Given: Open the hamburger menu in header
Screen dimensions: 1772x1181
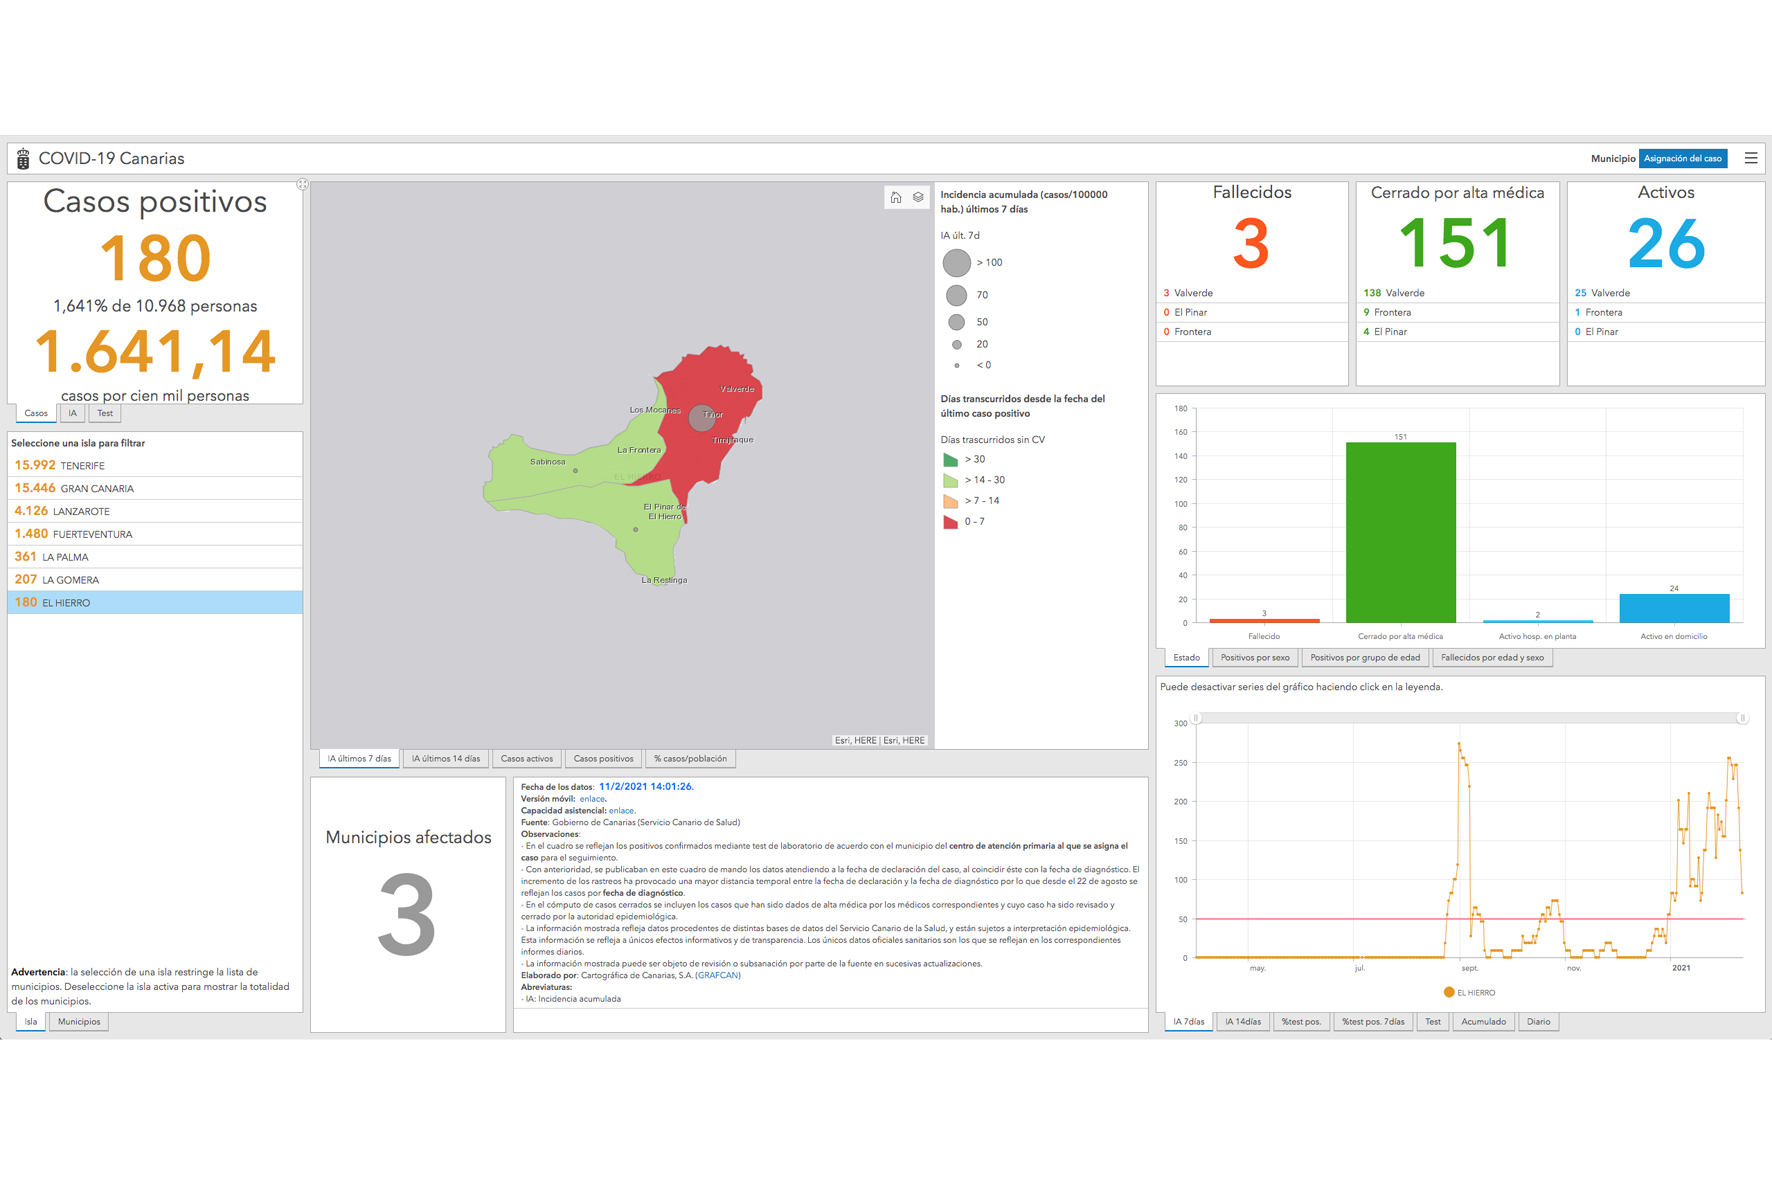Looking at the screenshot, I should click(1750, 158).
